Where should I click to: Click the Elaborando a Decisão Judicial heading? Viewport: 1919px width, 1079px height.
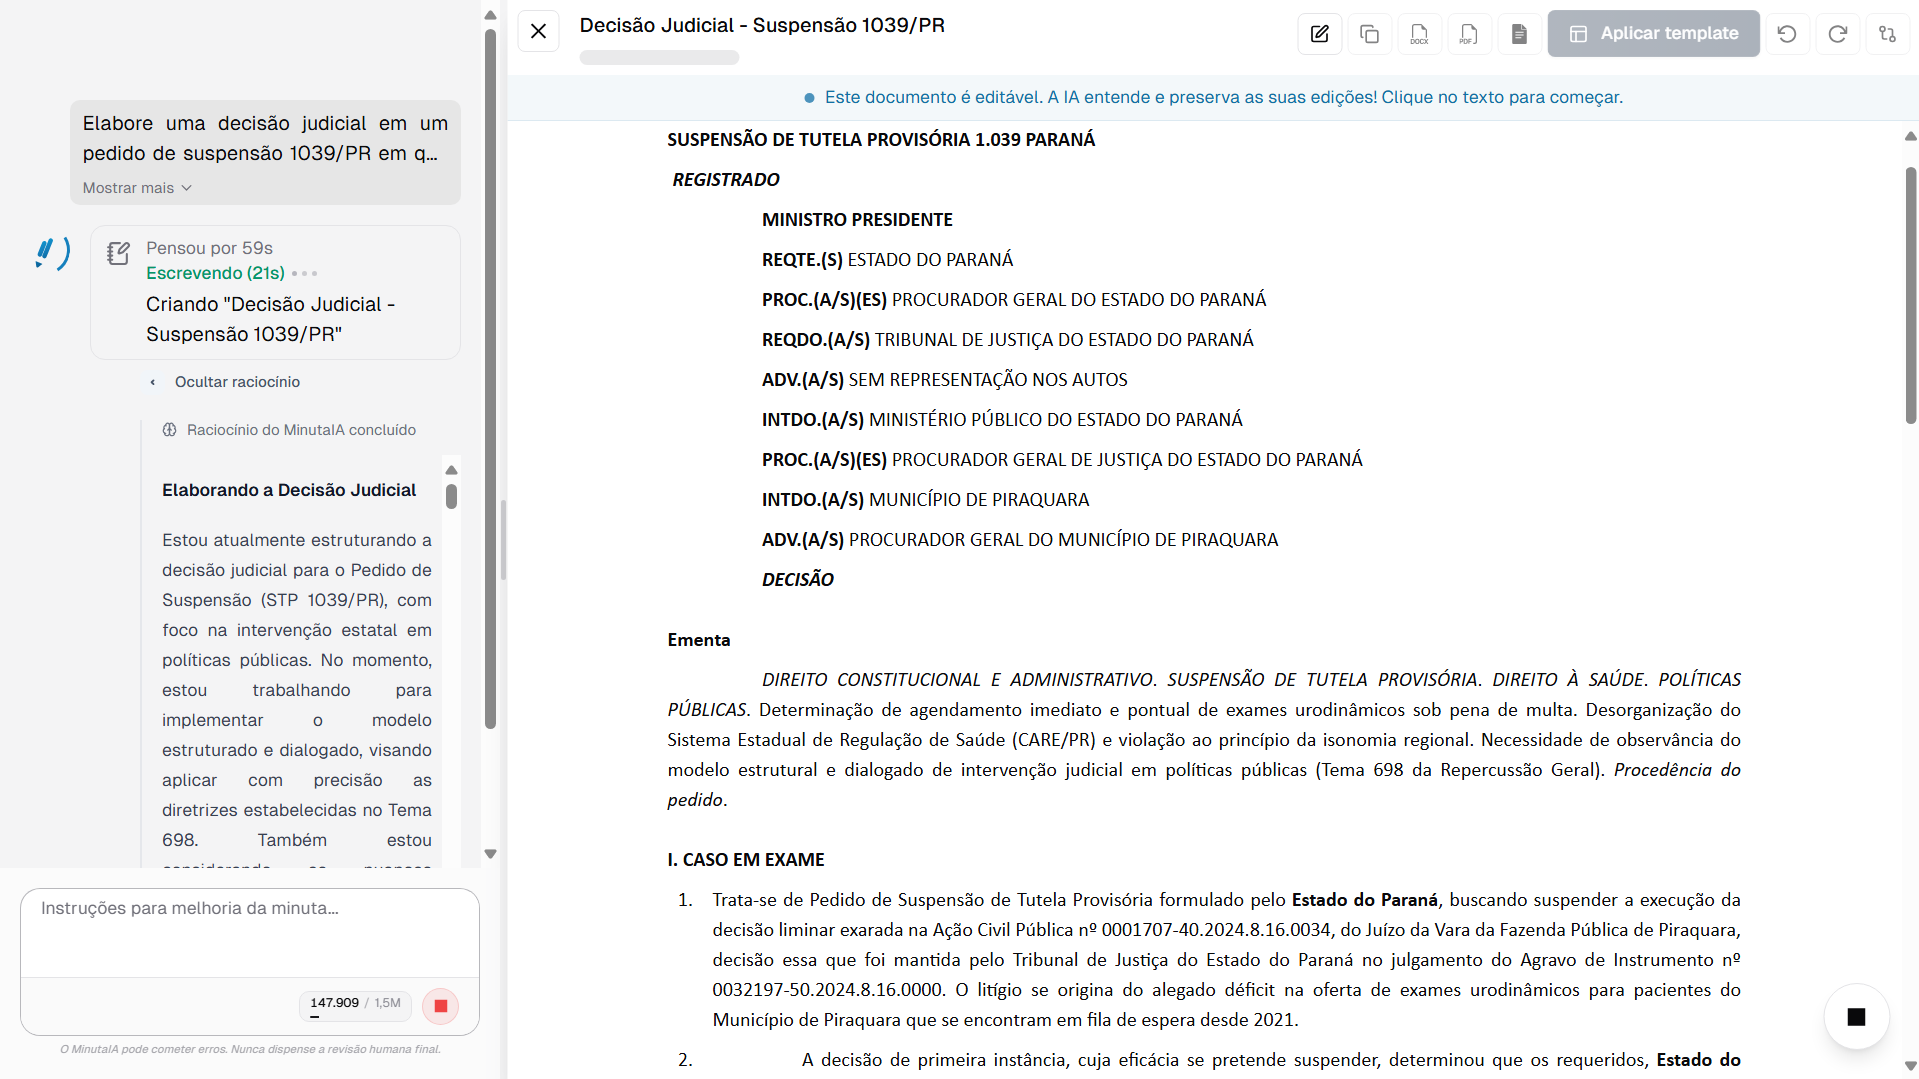[x=289, y=490]
